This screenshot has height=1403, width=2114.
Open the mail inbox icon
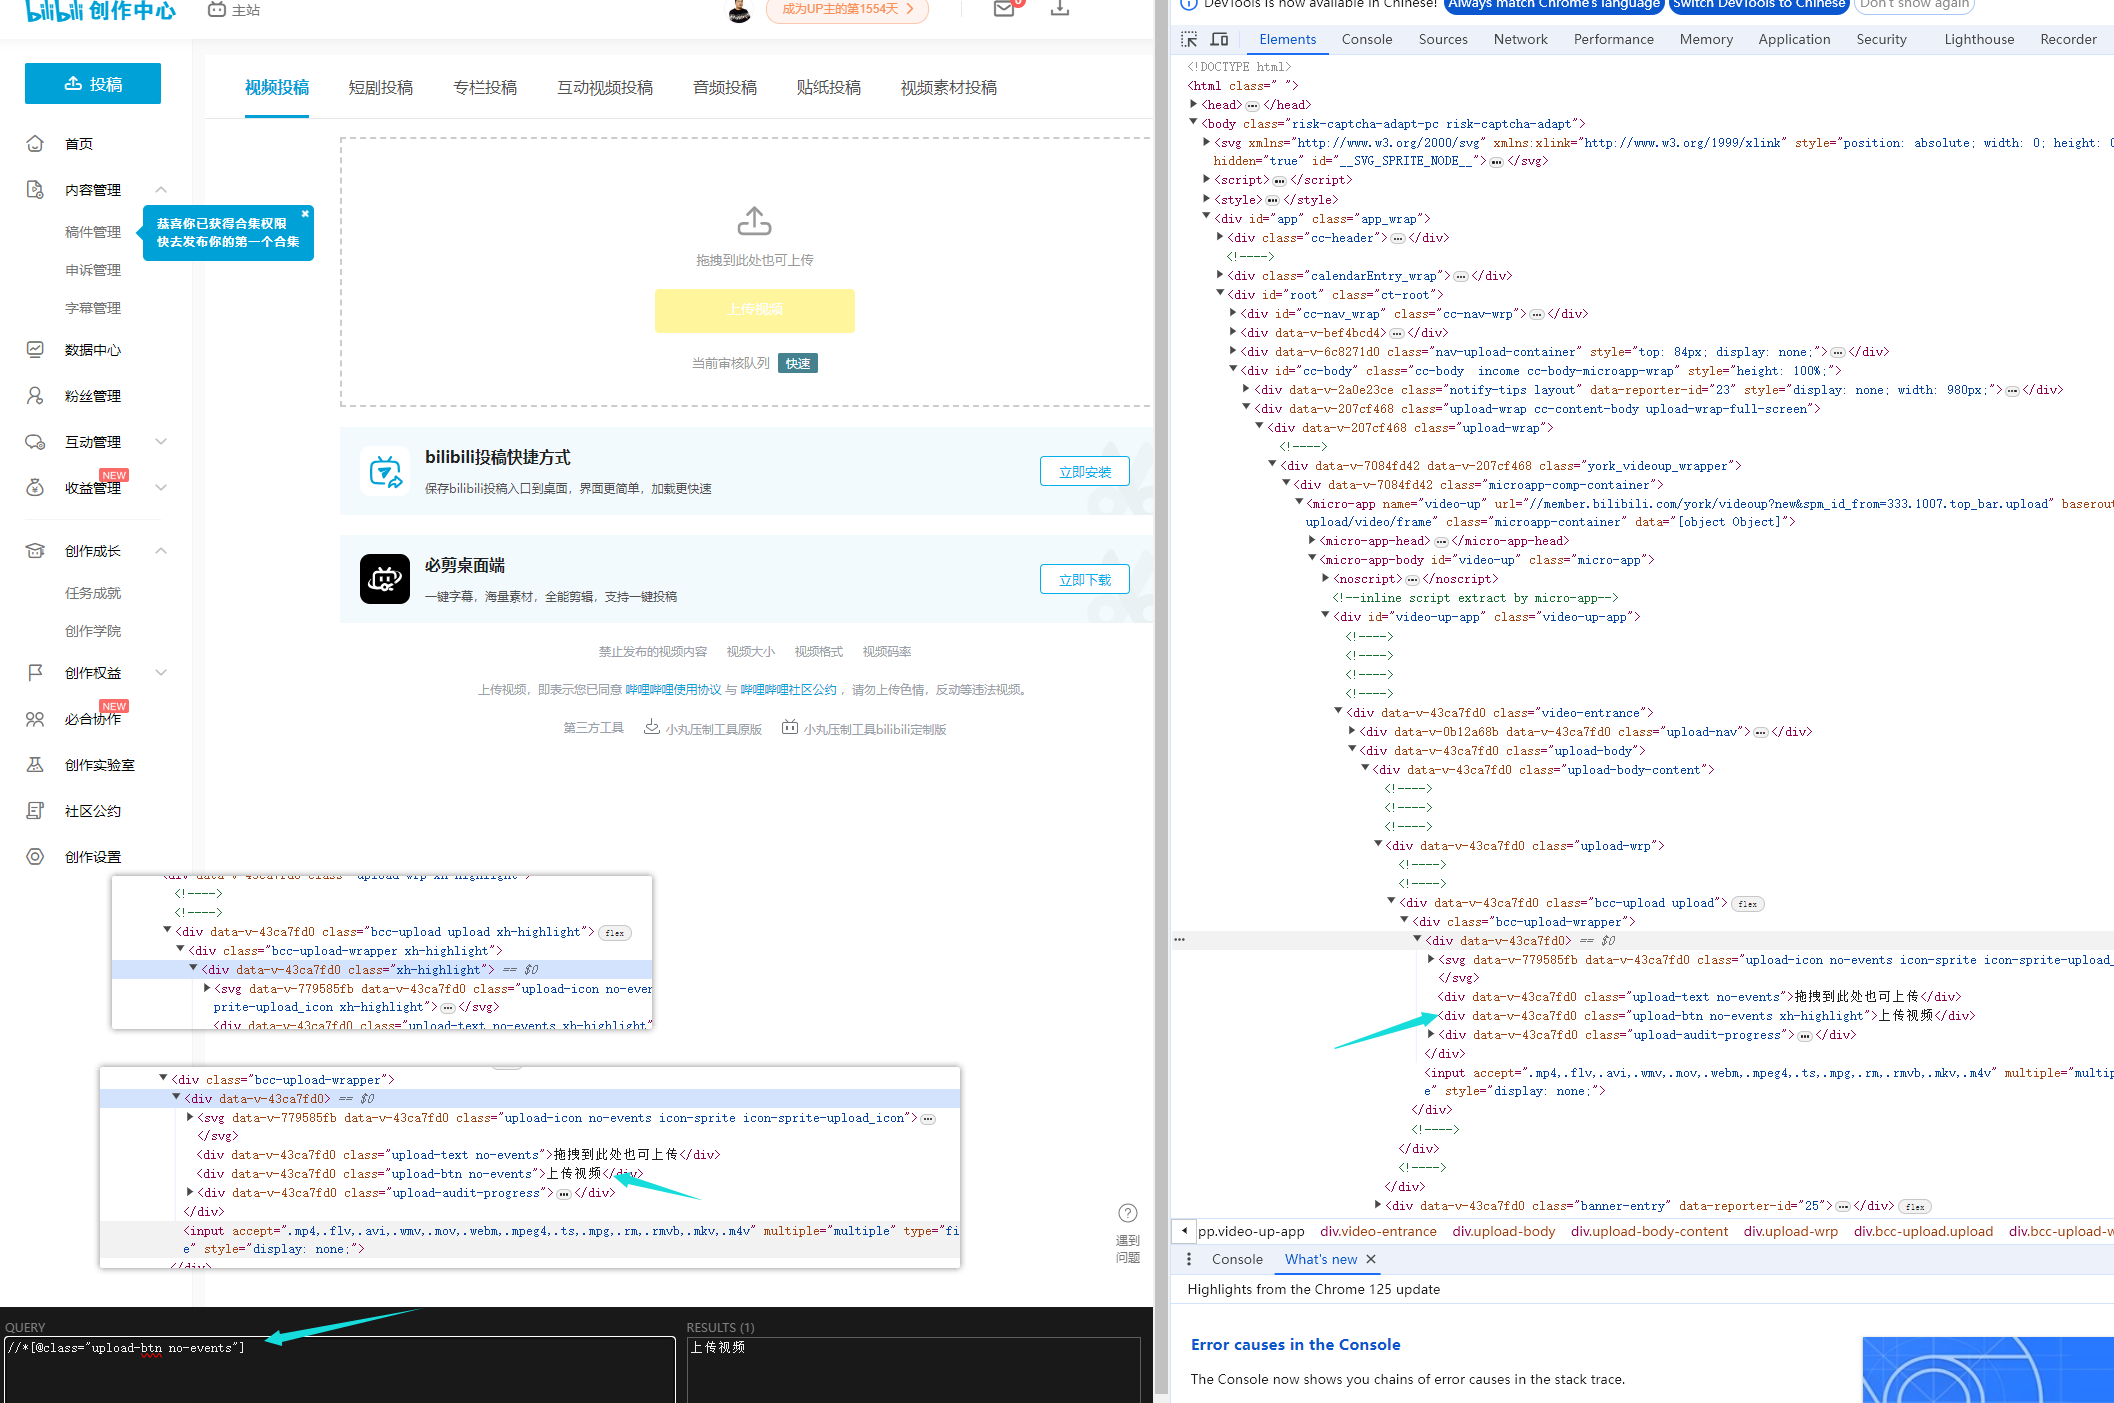pyautogui.click(x=1004, y=9)
